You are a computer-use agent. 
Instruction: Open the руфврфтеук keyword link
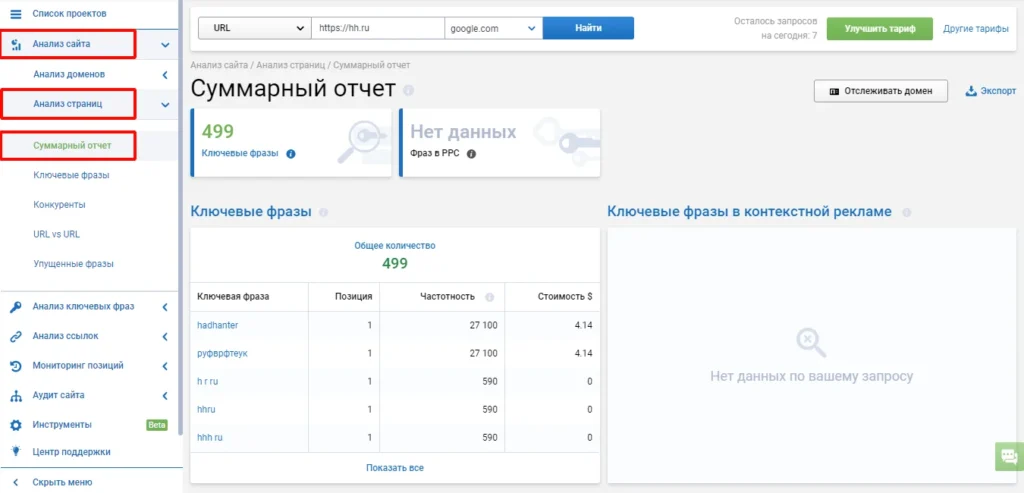tap(223, 353)
